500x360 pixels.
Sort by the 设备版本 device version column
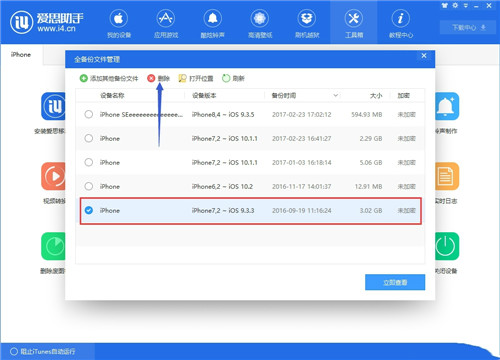click(204, 96)
